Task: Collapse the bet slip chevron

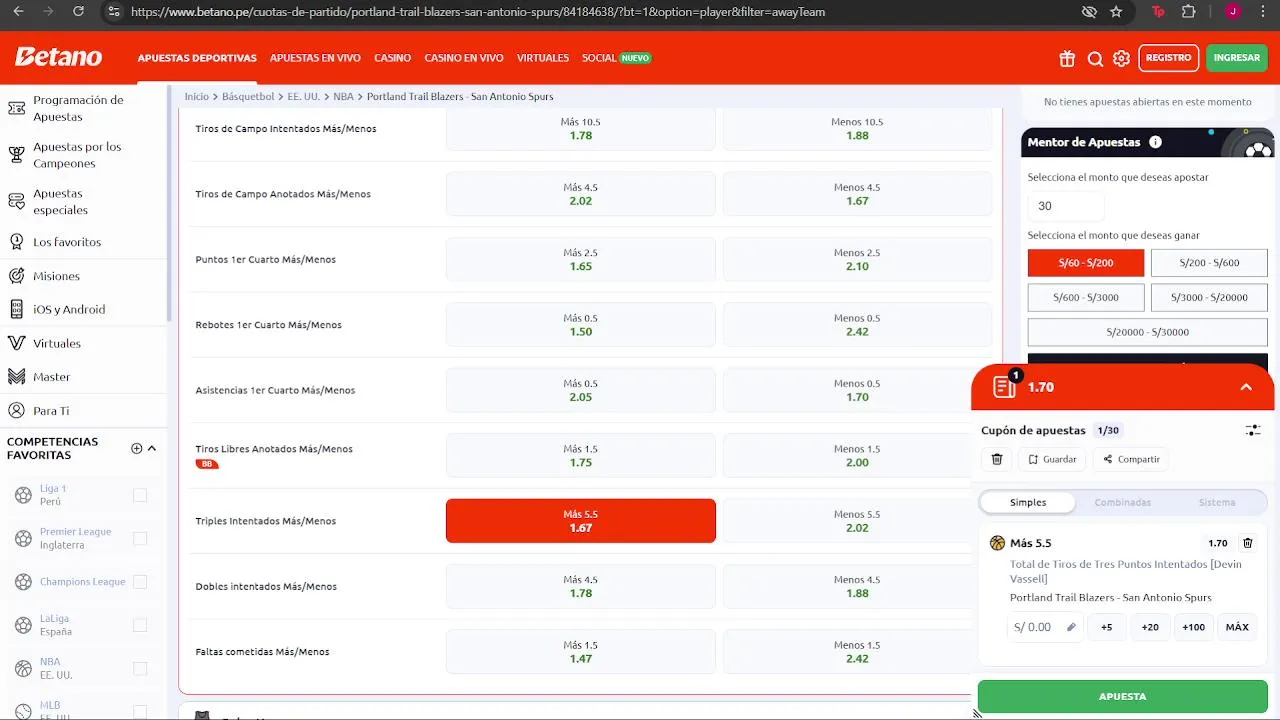Action: point(1246,387)
